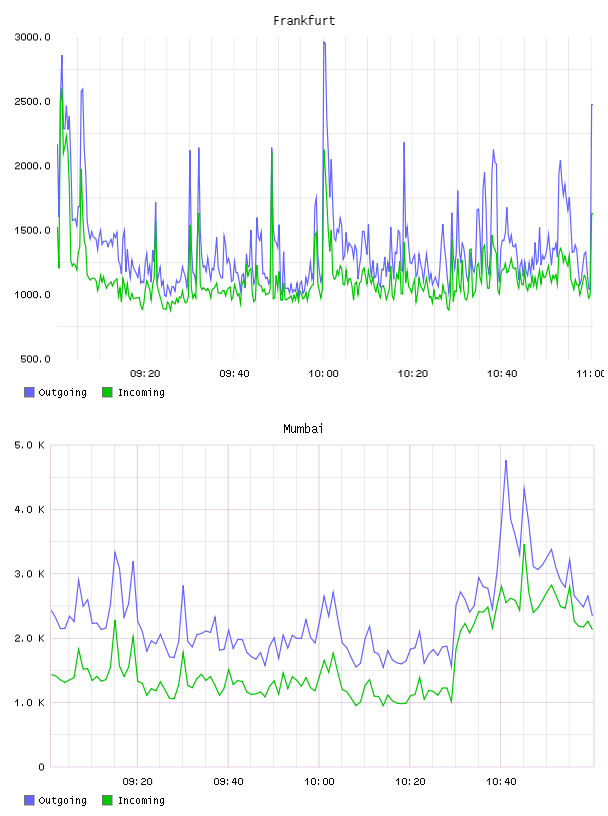The image size is (608, 816).
Task: Click the 5.0 K y-axis label on Mumbai
Action: tap(29, 445)
